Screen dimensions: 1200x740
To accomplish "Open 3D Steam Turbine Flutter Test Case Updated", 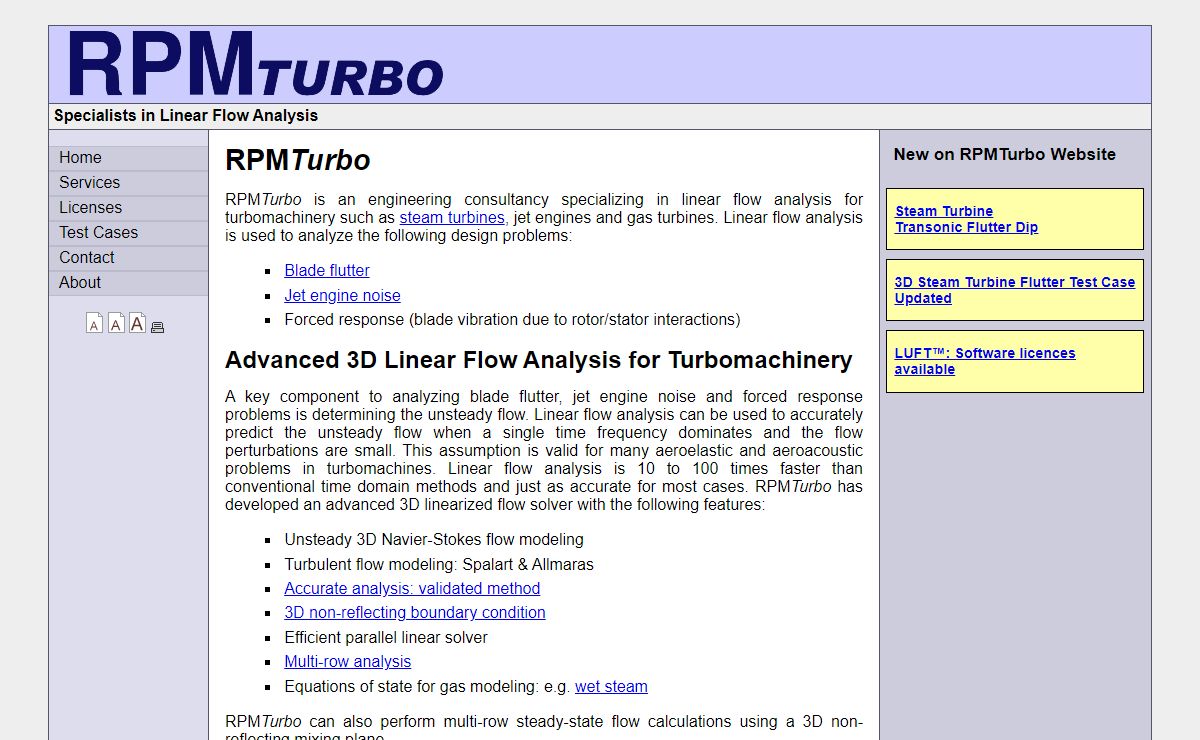I will [1015, 290].
